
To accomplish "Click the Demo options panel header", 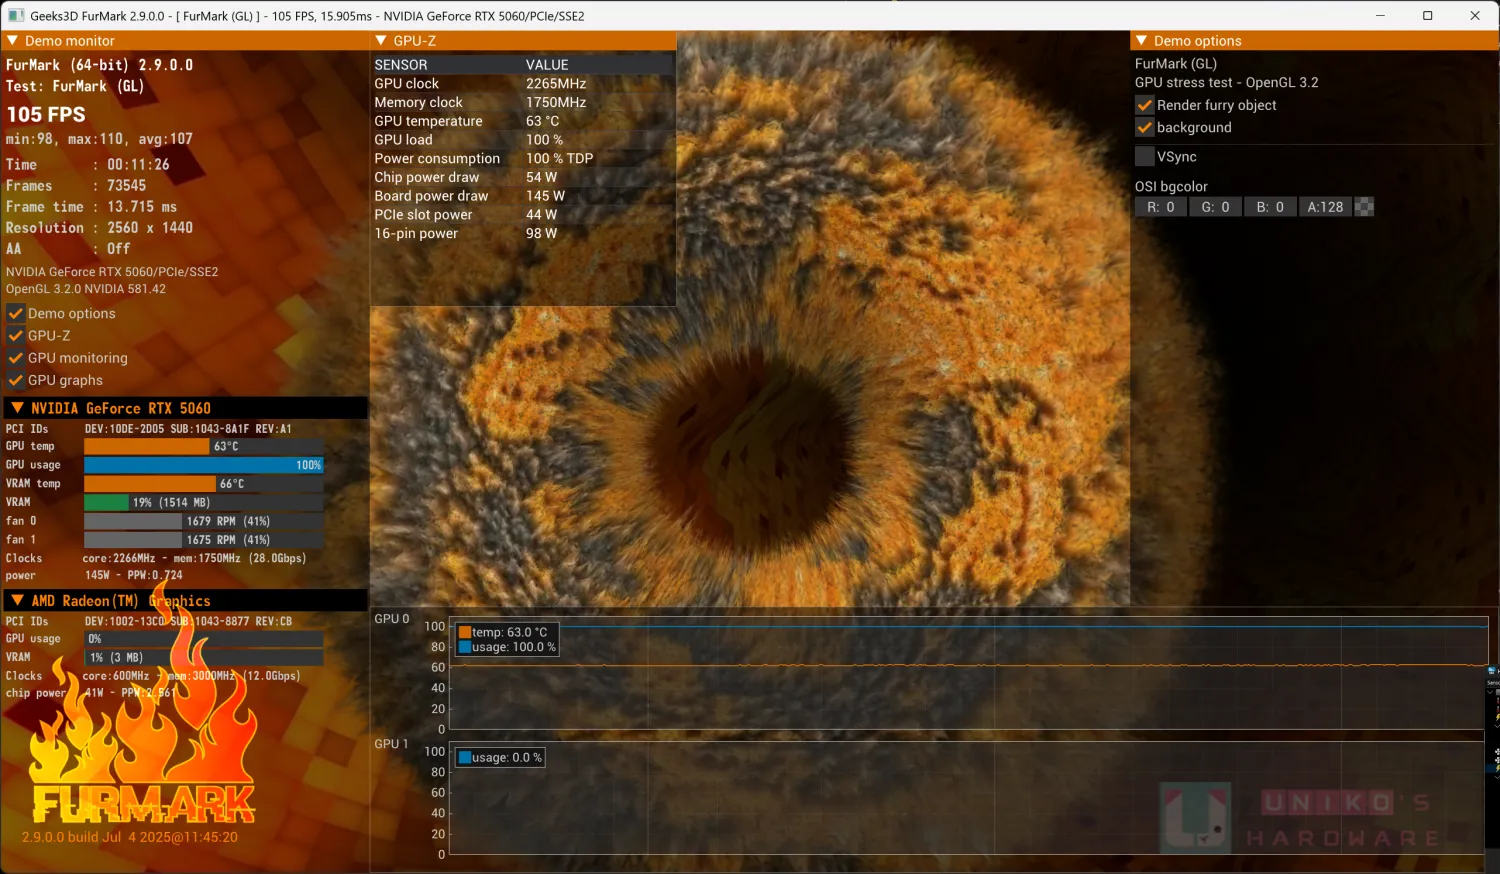I will point(1197,41).
